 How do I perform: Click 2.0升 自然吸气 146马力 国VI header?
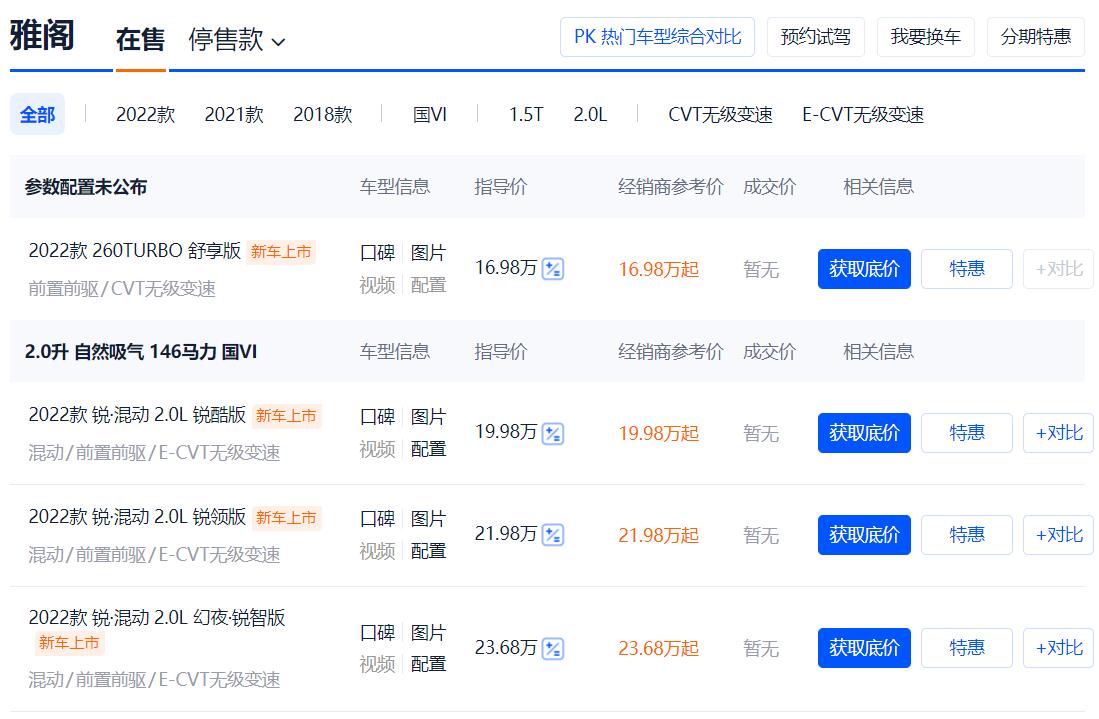(x=141, y=352)
